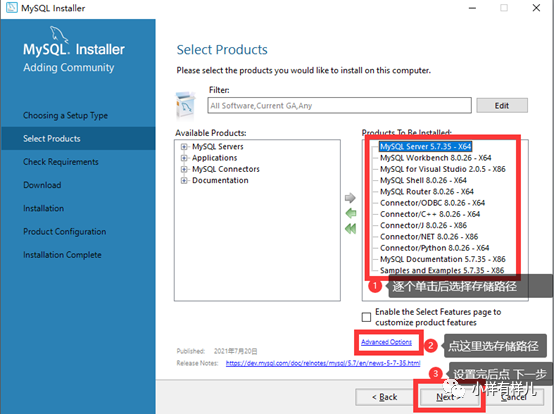Select MySQL Workbench 8.0.26 in install list
Image resolution: width=554 pixels, height=414 pixels.
(x=435, y=158)
